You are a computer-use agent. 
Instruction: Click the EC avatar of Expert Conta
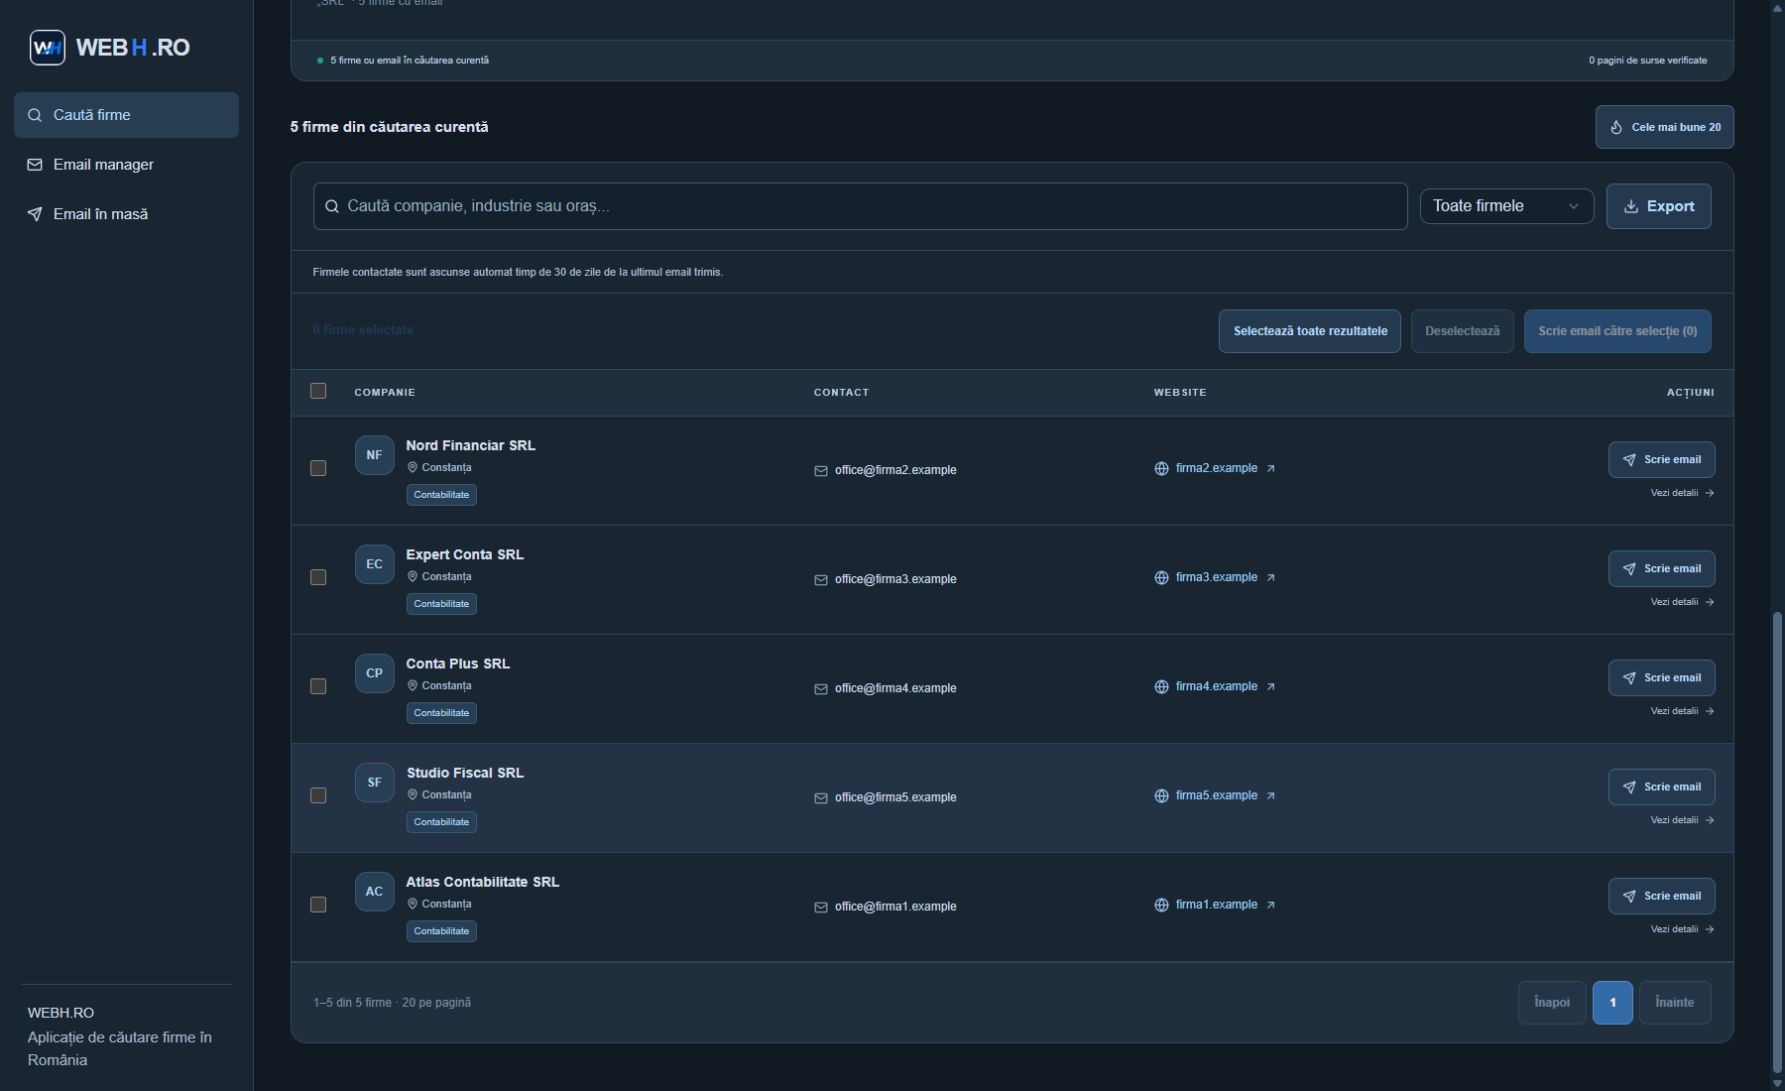point(374,564)
